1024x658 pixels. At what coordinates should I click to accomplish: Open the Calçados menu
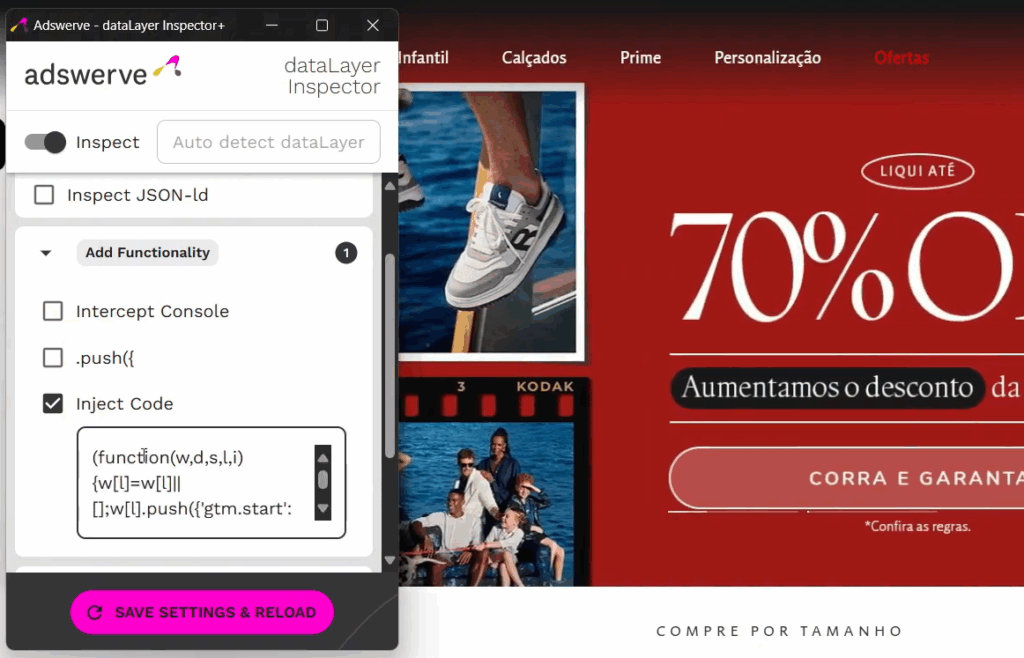point(534,57)
